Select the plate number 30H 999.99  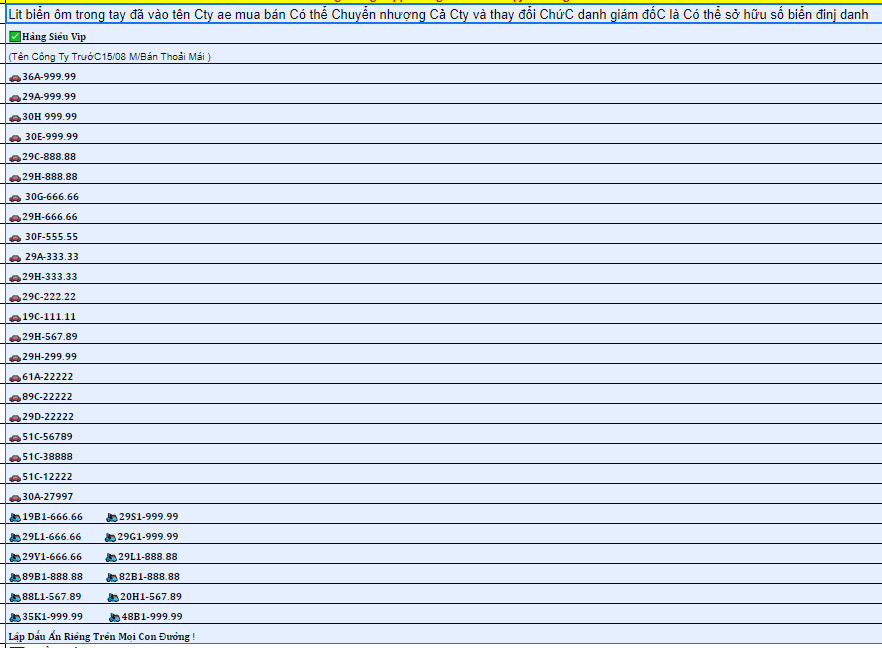[x=49, y=117]
